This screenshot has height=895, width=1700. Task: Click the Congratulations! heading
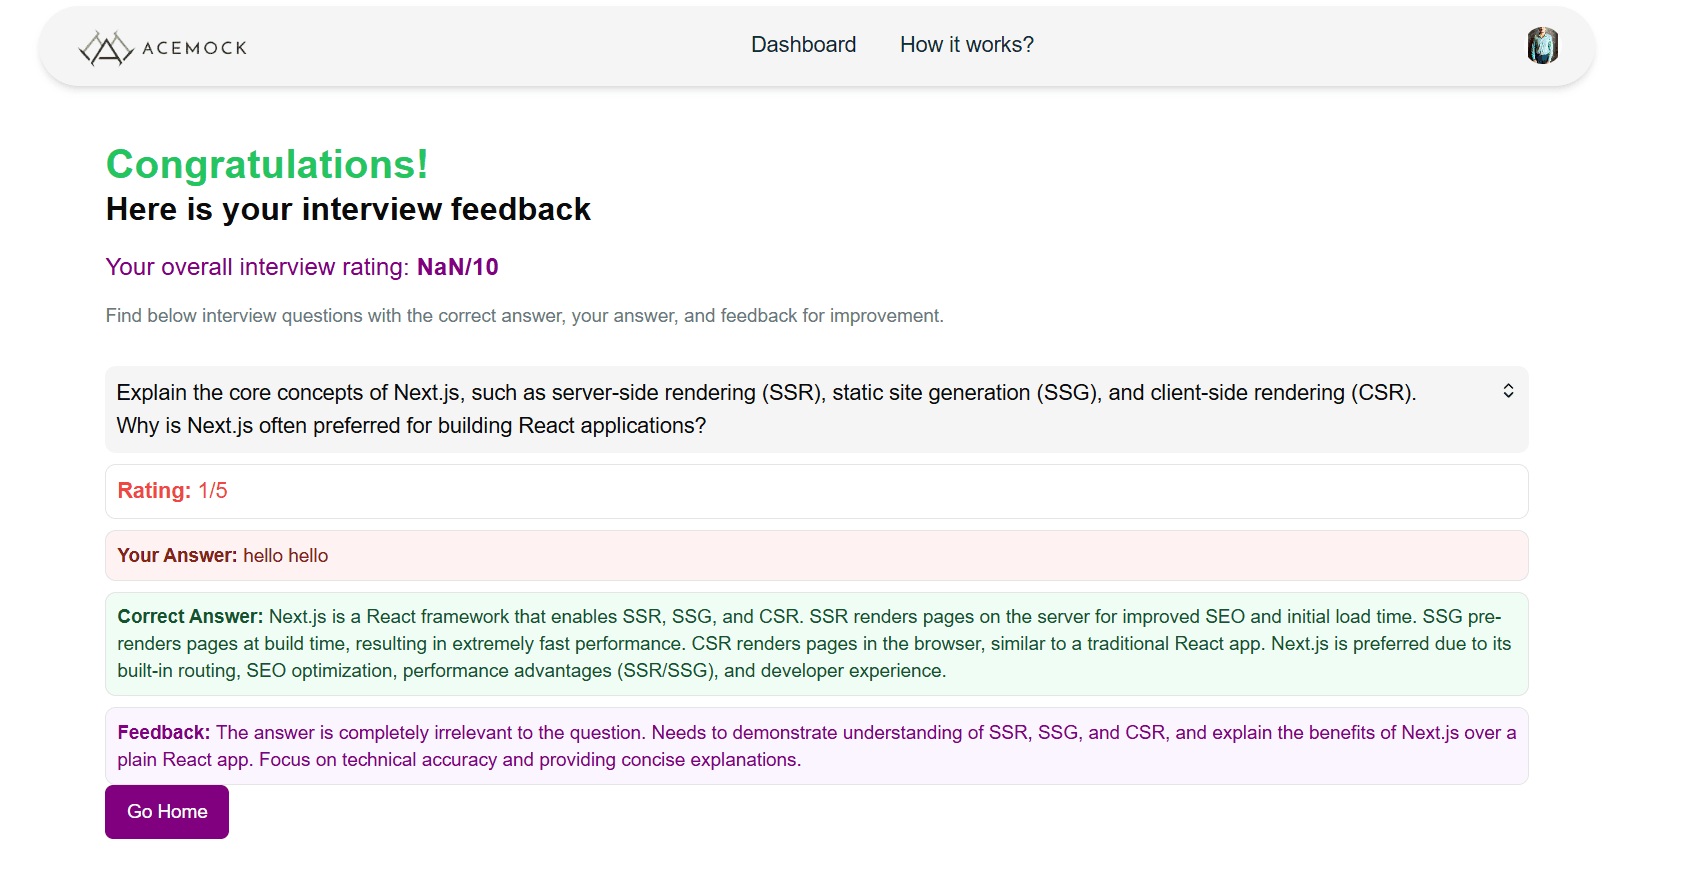click(267, 164)
